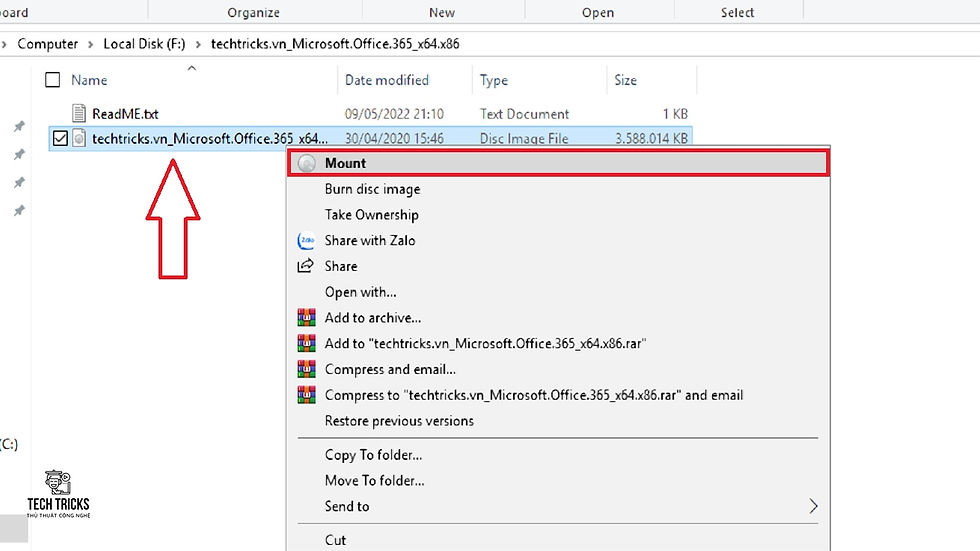
Task: Click WinRAR icon beside Add to archive...
Action: point(306,318)
